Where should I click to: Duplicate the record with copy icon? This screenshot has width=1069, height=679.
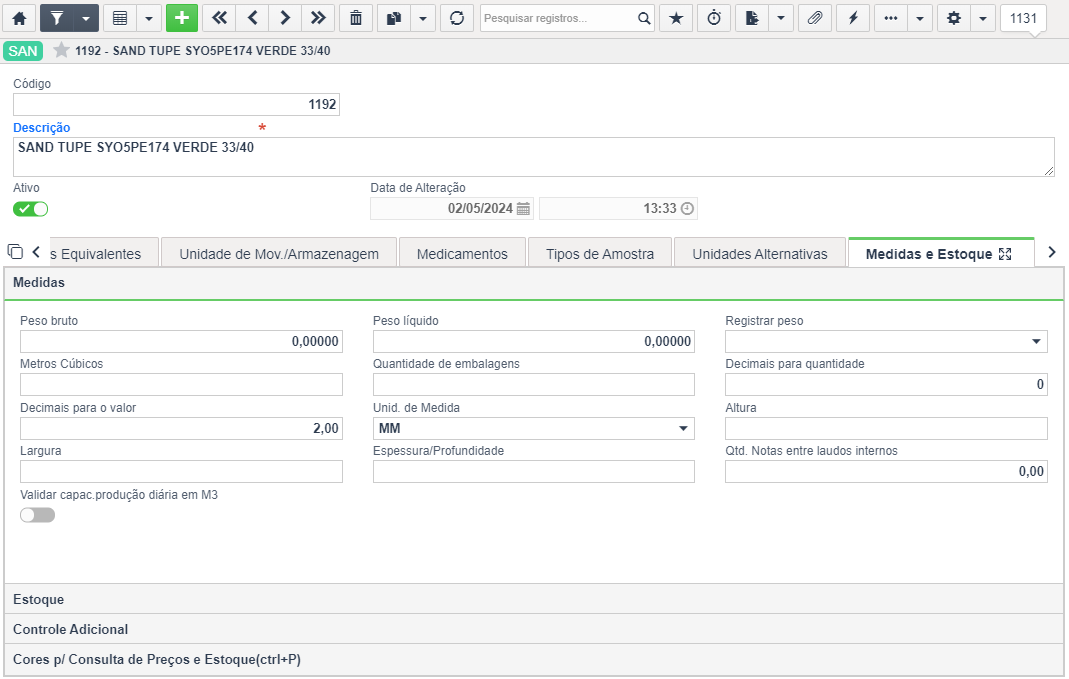pyautogui.click(x=393, y=18)
